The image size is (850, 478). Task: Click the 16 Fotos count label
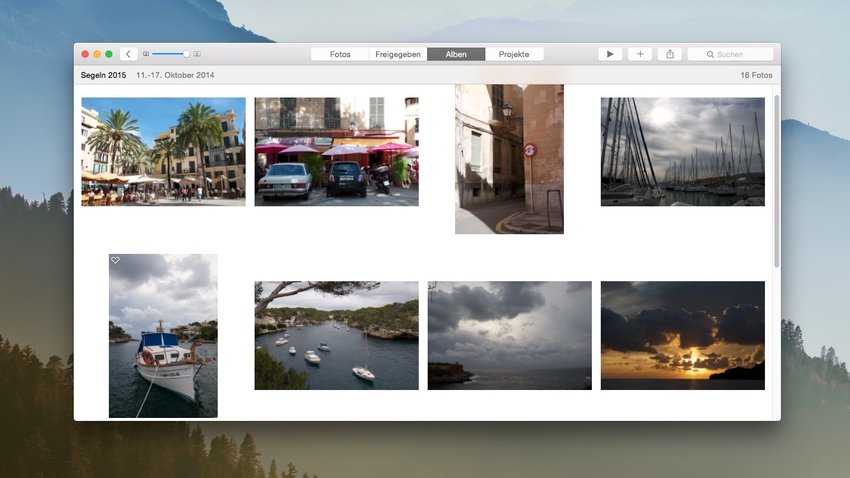[x=756, y=75]
